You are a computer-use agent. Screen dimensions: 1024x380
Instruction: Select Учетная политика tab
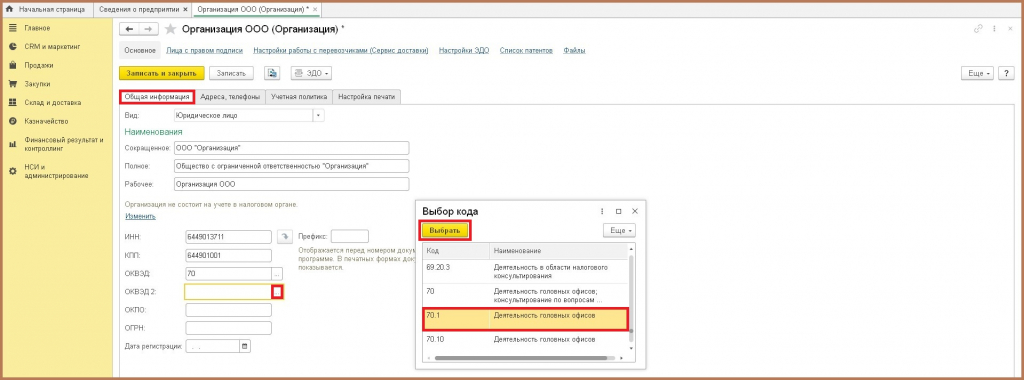299,97
